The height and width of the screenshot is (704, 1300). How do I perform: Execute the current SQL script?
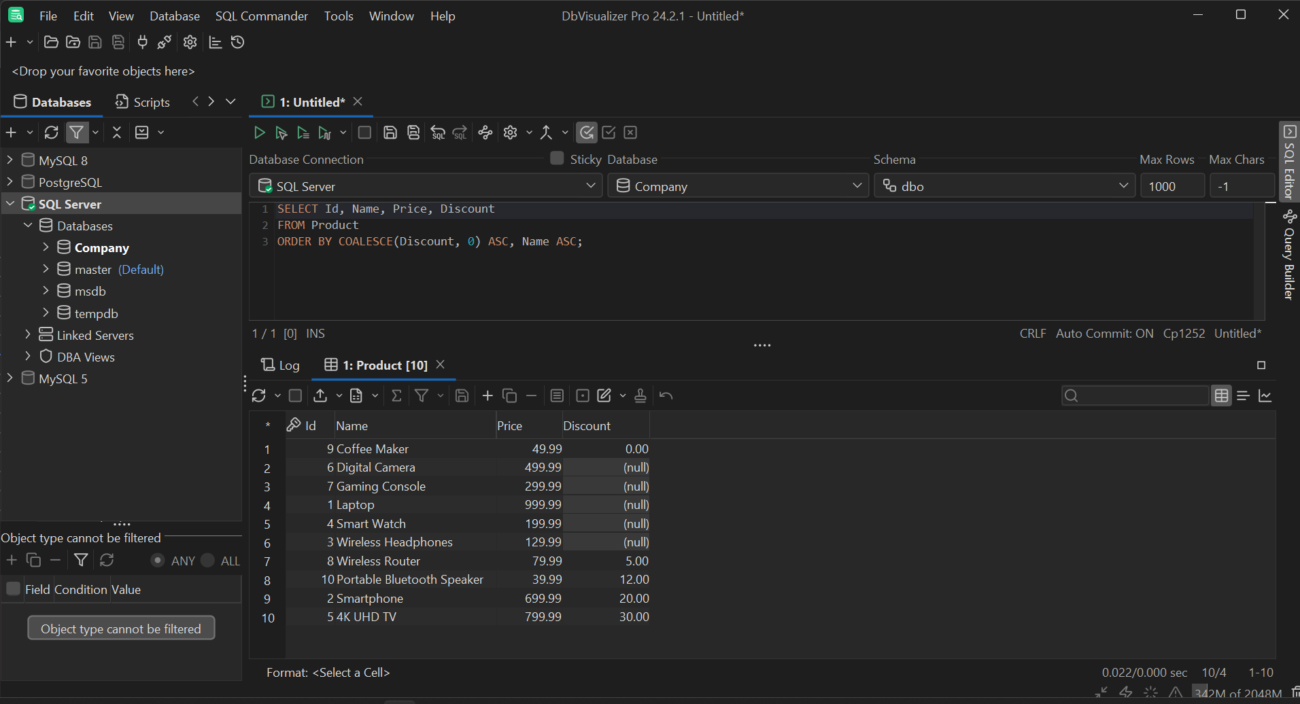click(x=259, y=132)
